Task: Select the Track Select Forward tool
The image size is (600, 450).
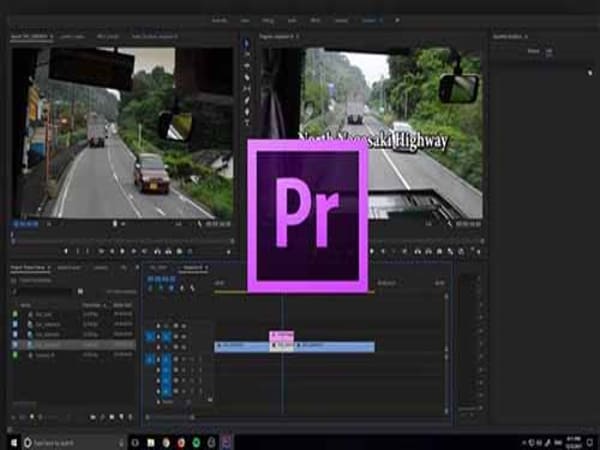Action: (x=246, y=55)
